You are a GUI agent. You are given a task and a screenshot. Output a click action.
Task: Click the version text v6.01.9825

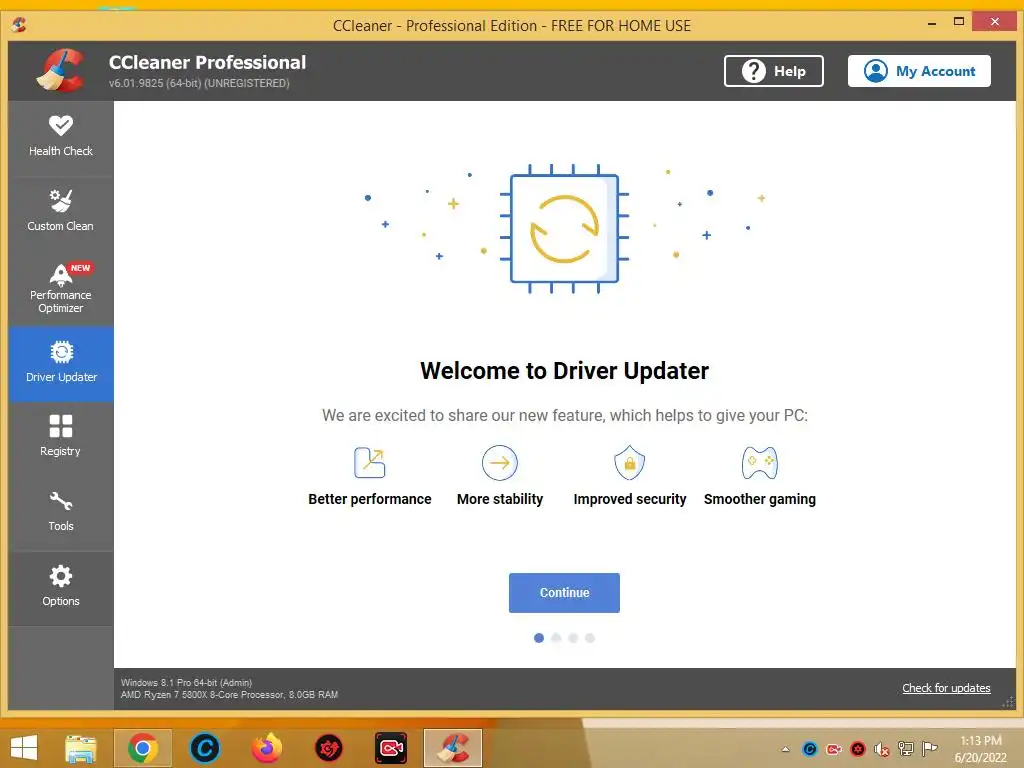[x=199, y=83]
